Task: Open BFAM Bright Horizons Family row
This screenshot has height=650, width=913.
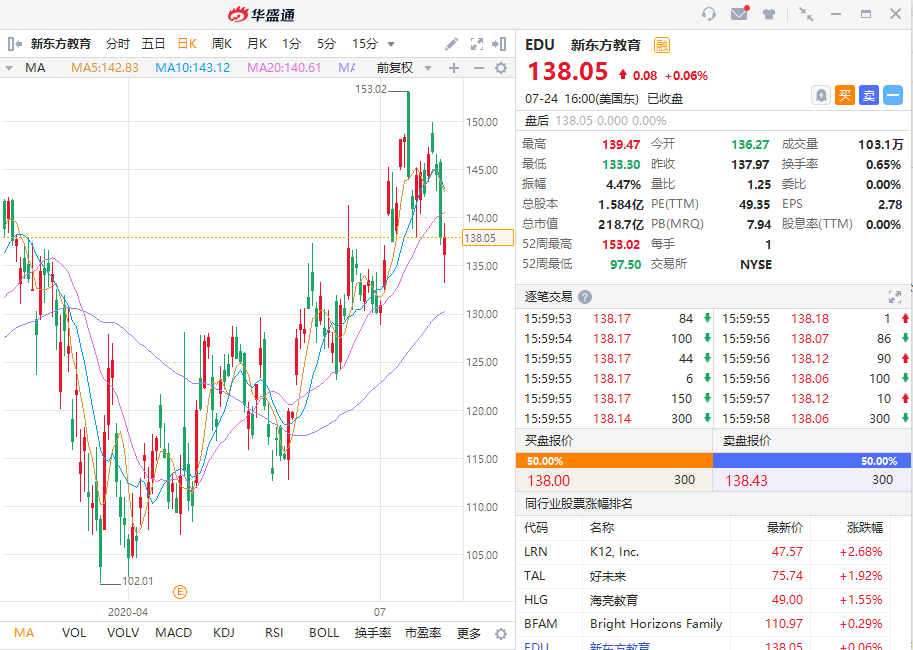Action: click(x=704, y=624)
